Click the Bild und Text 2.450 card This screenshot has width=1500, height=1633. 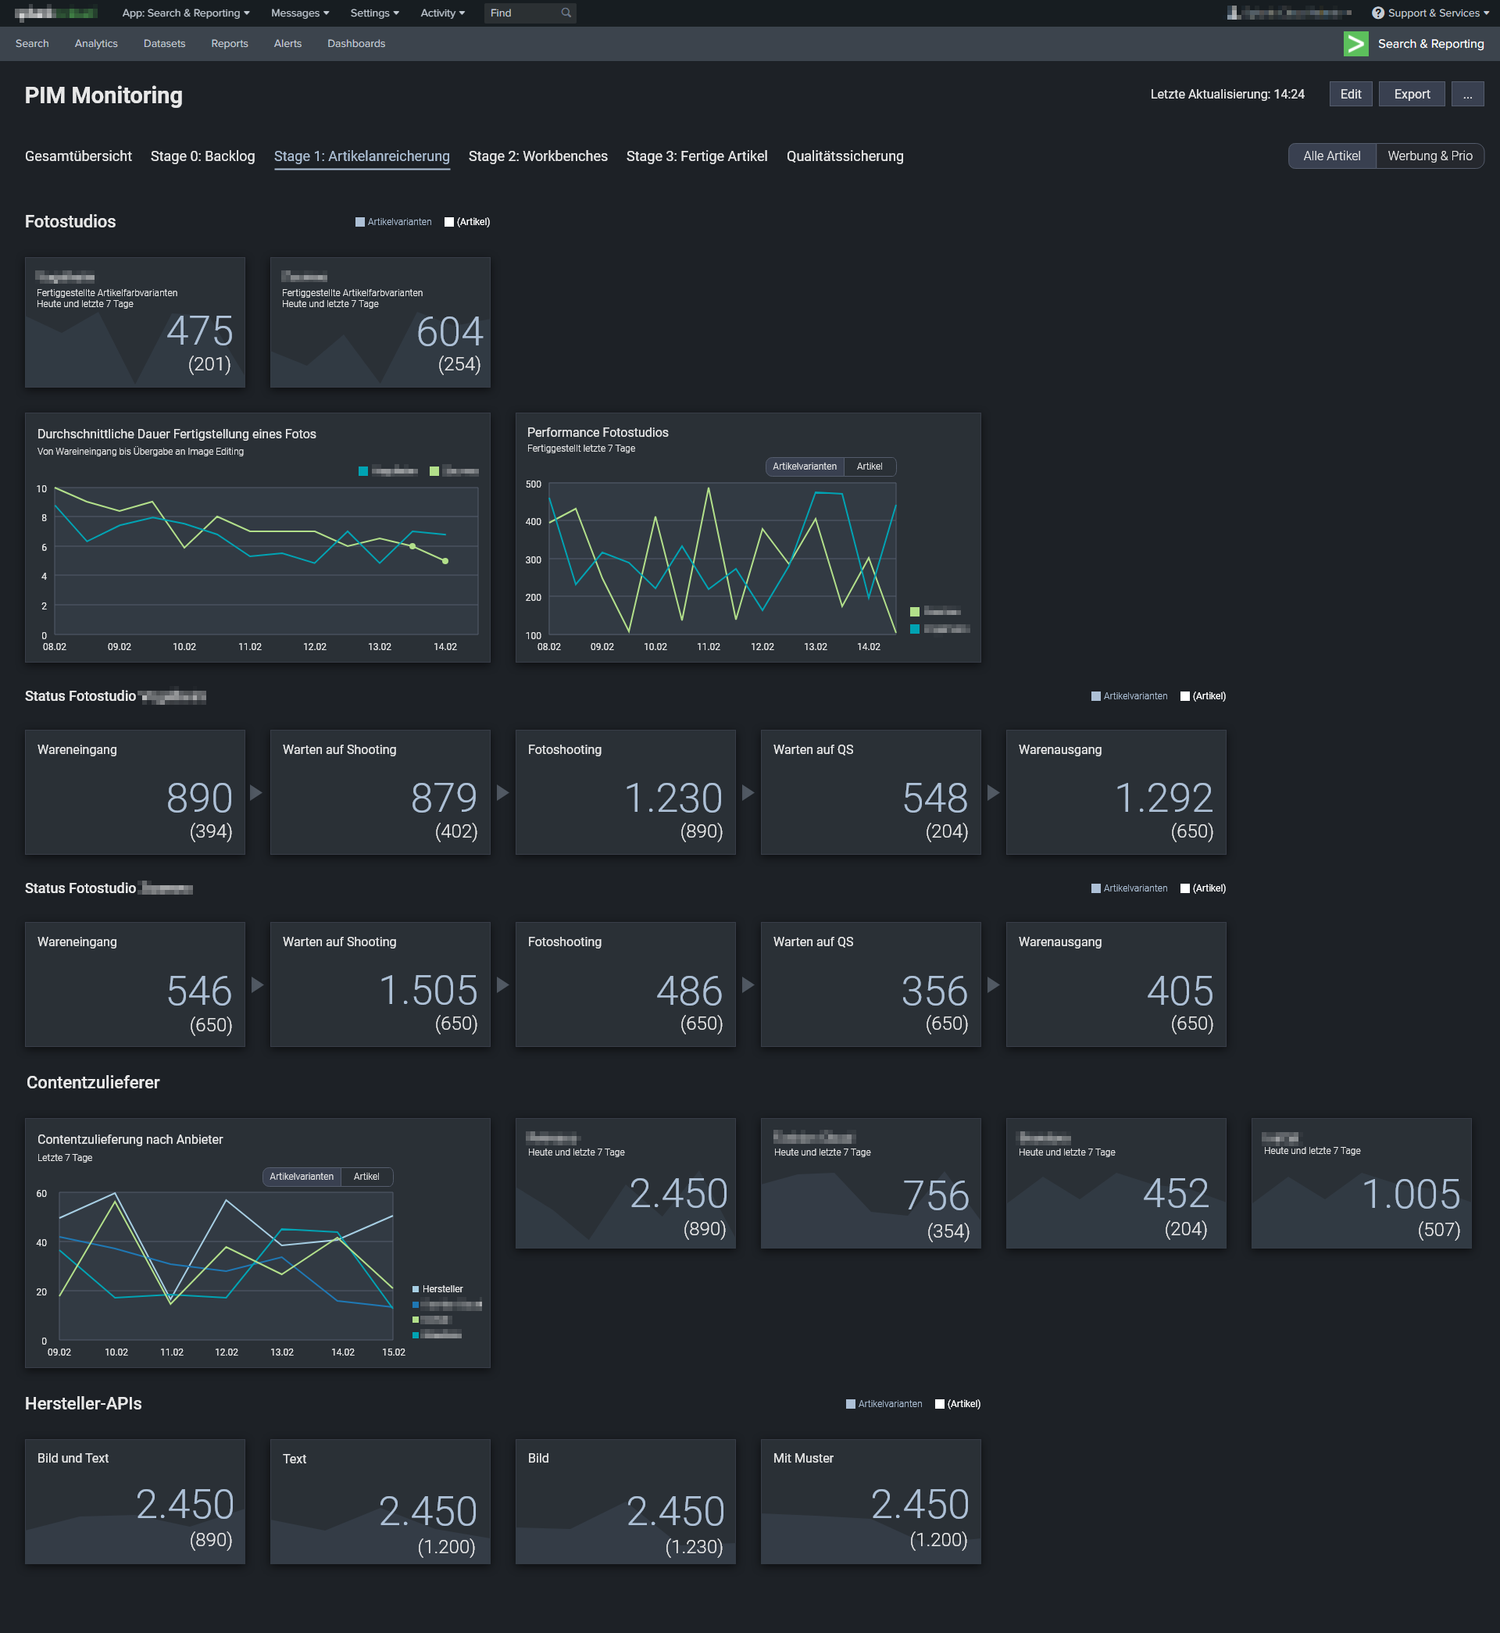click(x=135, y=1501)
